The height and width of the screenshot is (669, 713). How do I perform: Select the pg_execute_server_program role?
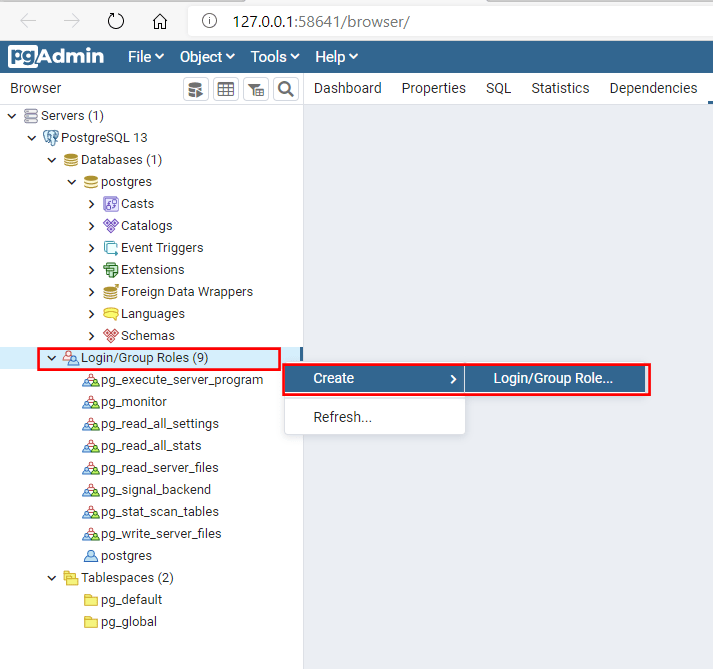[x=182, y=380]
